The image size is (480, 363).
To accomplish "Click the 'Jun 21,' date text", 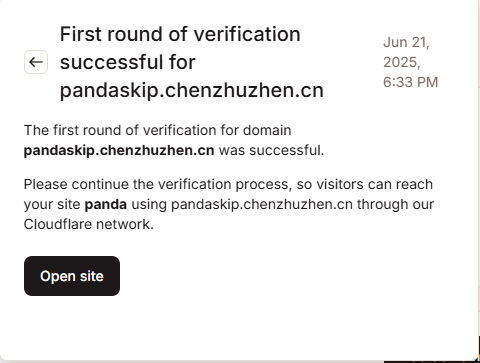I will [406, 42].
